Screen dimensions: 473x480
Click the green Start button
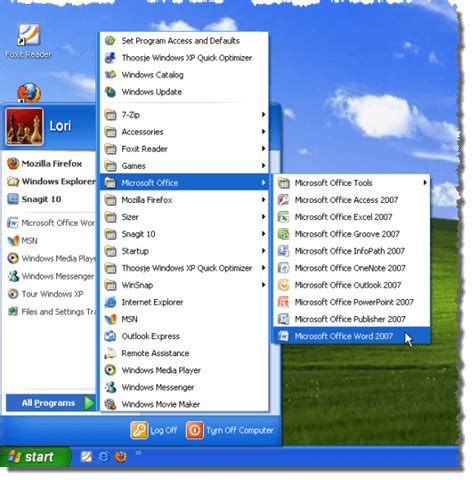(35, 457)
